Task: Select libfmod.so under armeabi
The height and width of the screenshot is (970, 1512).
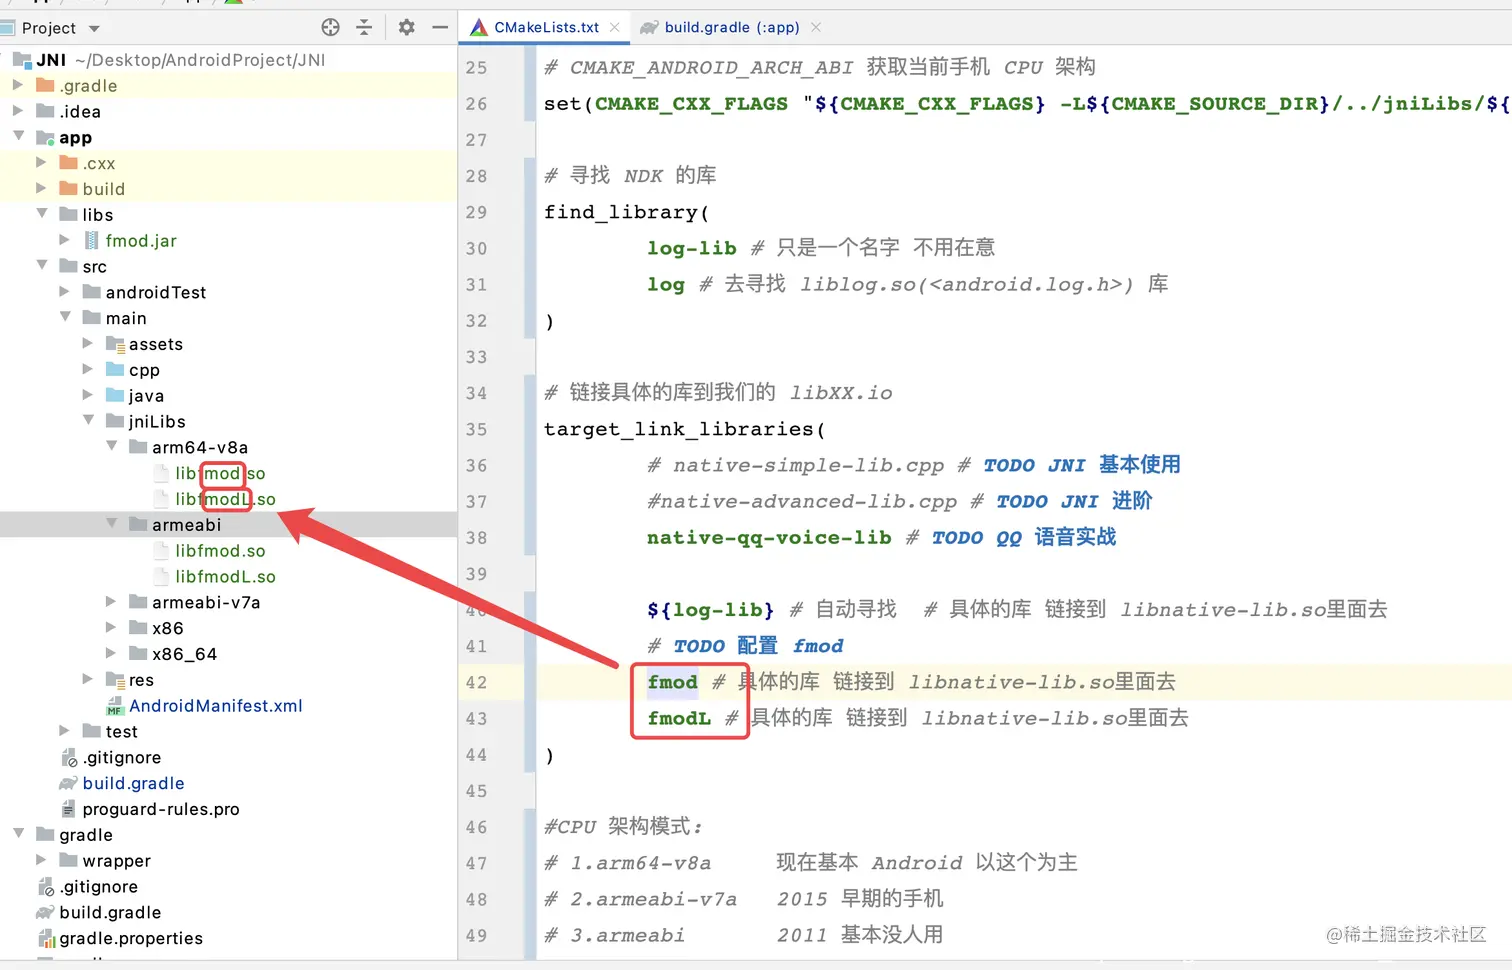Action: pos(220,551)
